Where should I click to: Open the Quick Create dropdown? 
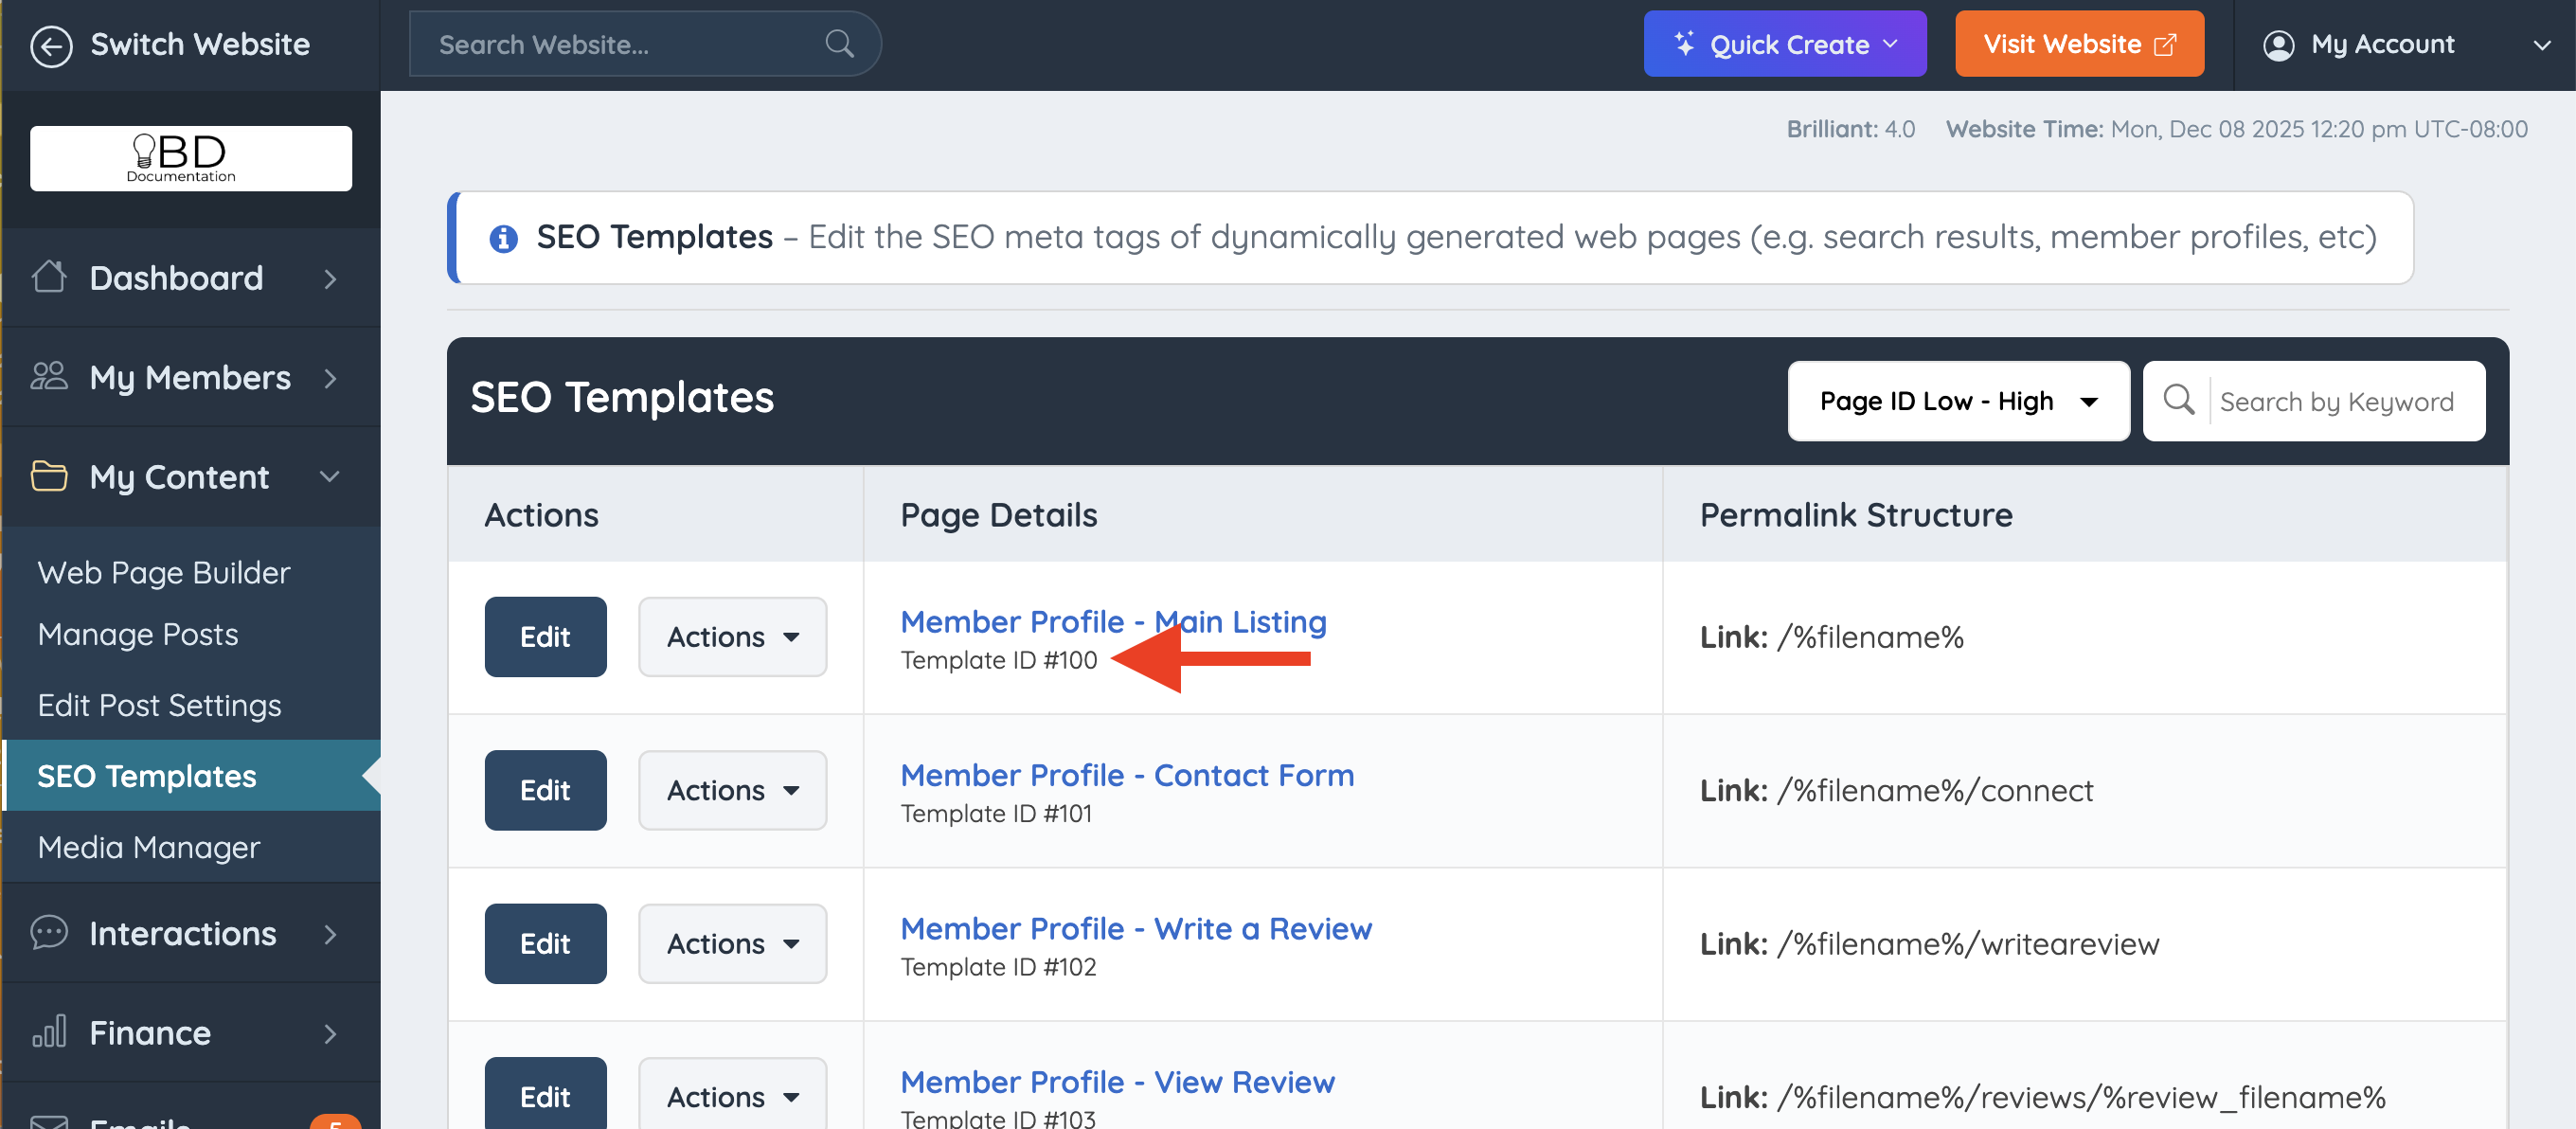[1784, 44]
